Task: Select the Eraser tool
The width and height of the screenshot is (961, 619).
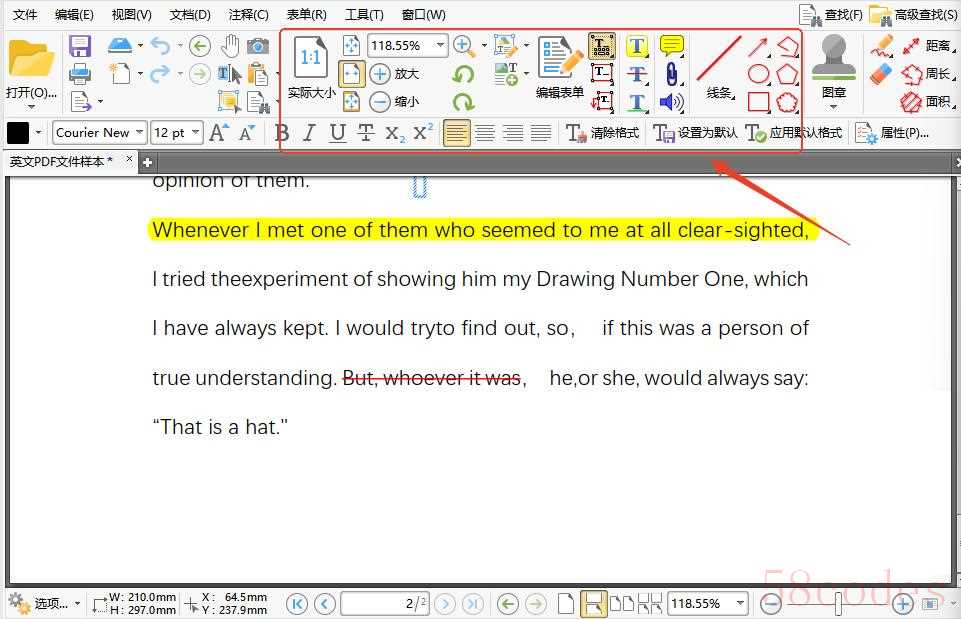Action: [880, 74]
